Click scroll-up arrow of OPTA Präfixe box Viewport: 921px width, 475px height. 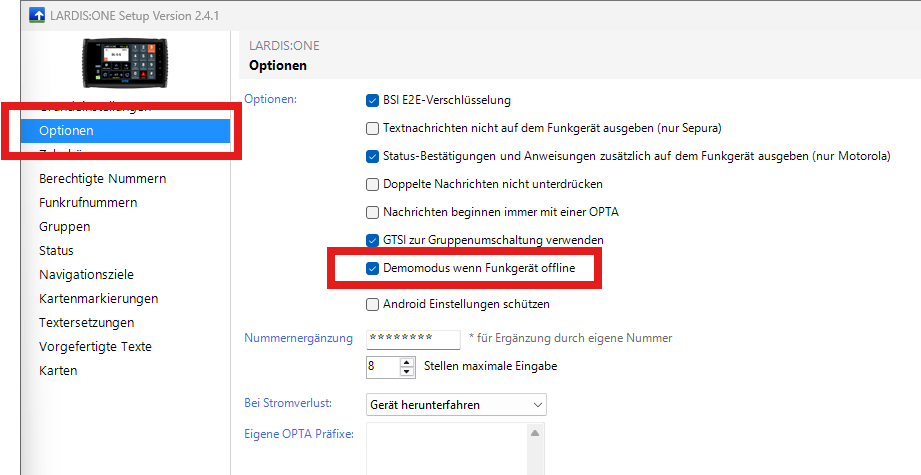coord(535,433)
